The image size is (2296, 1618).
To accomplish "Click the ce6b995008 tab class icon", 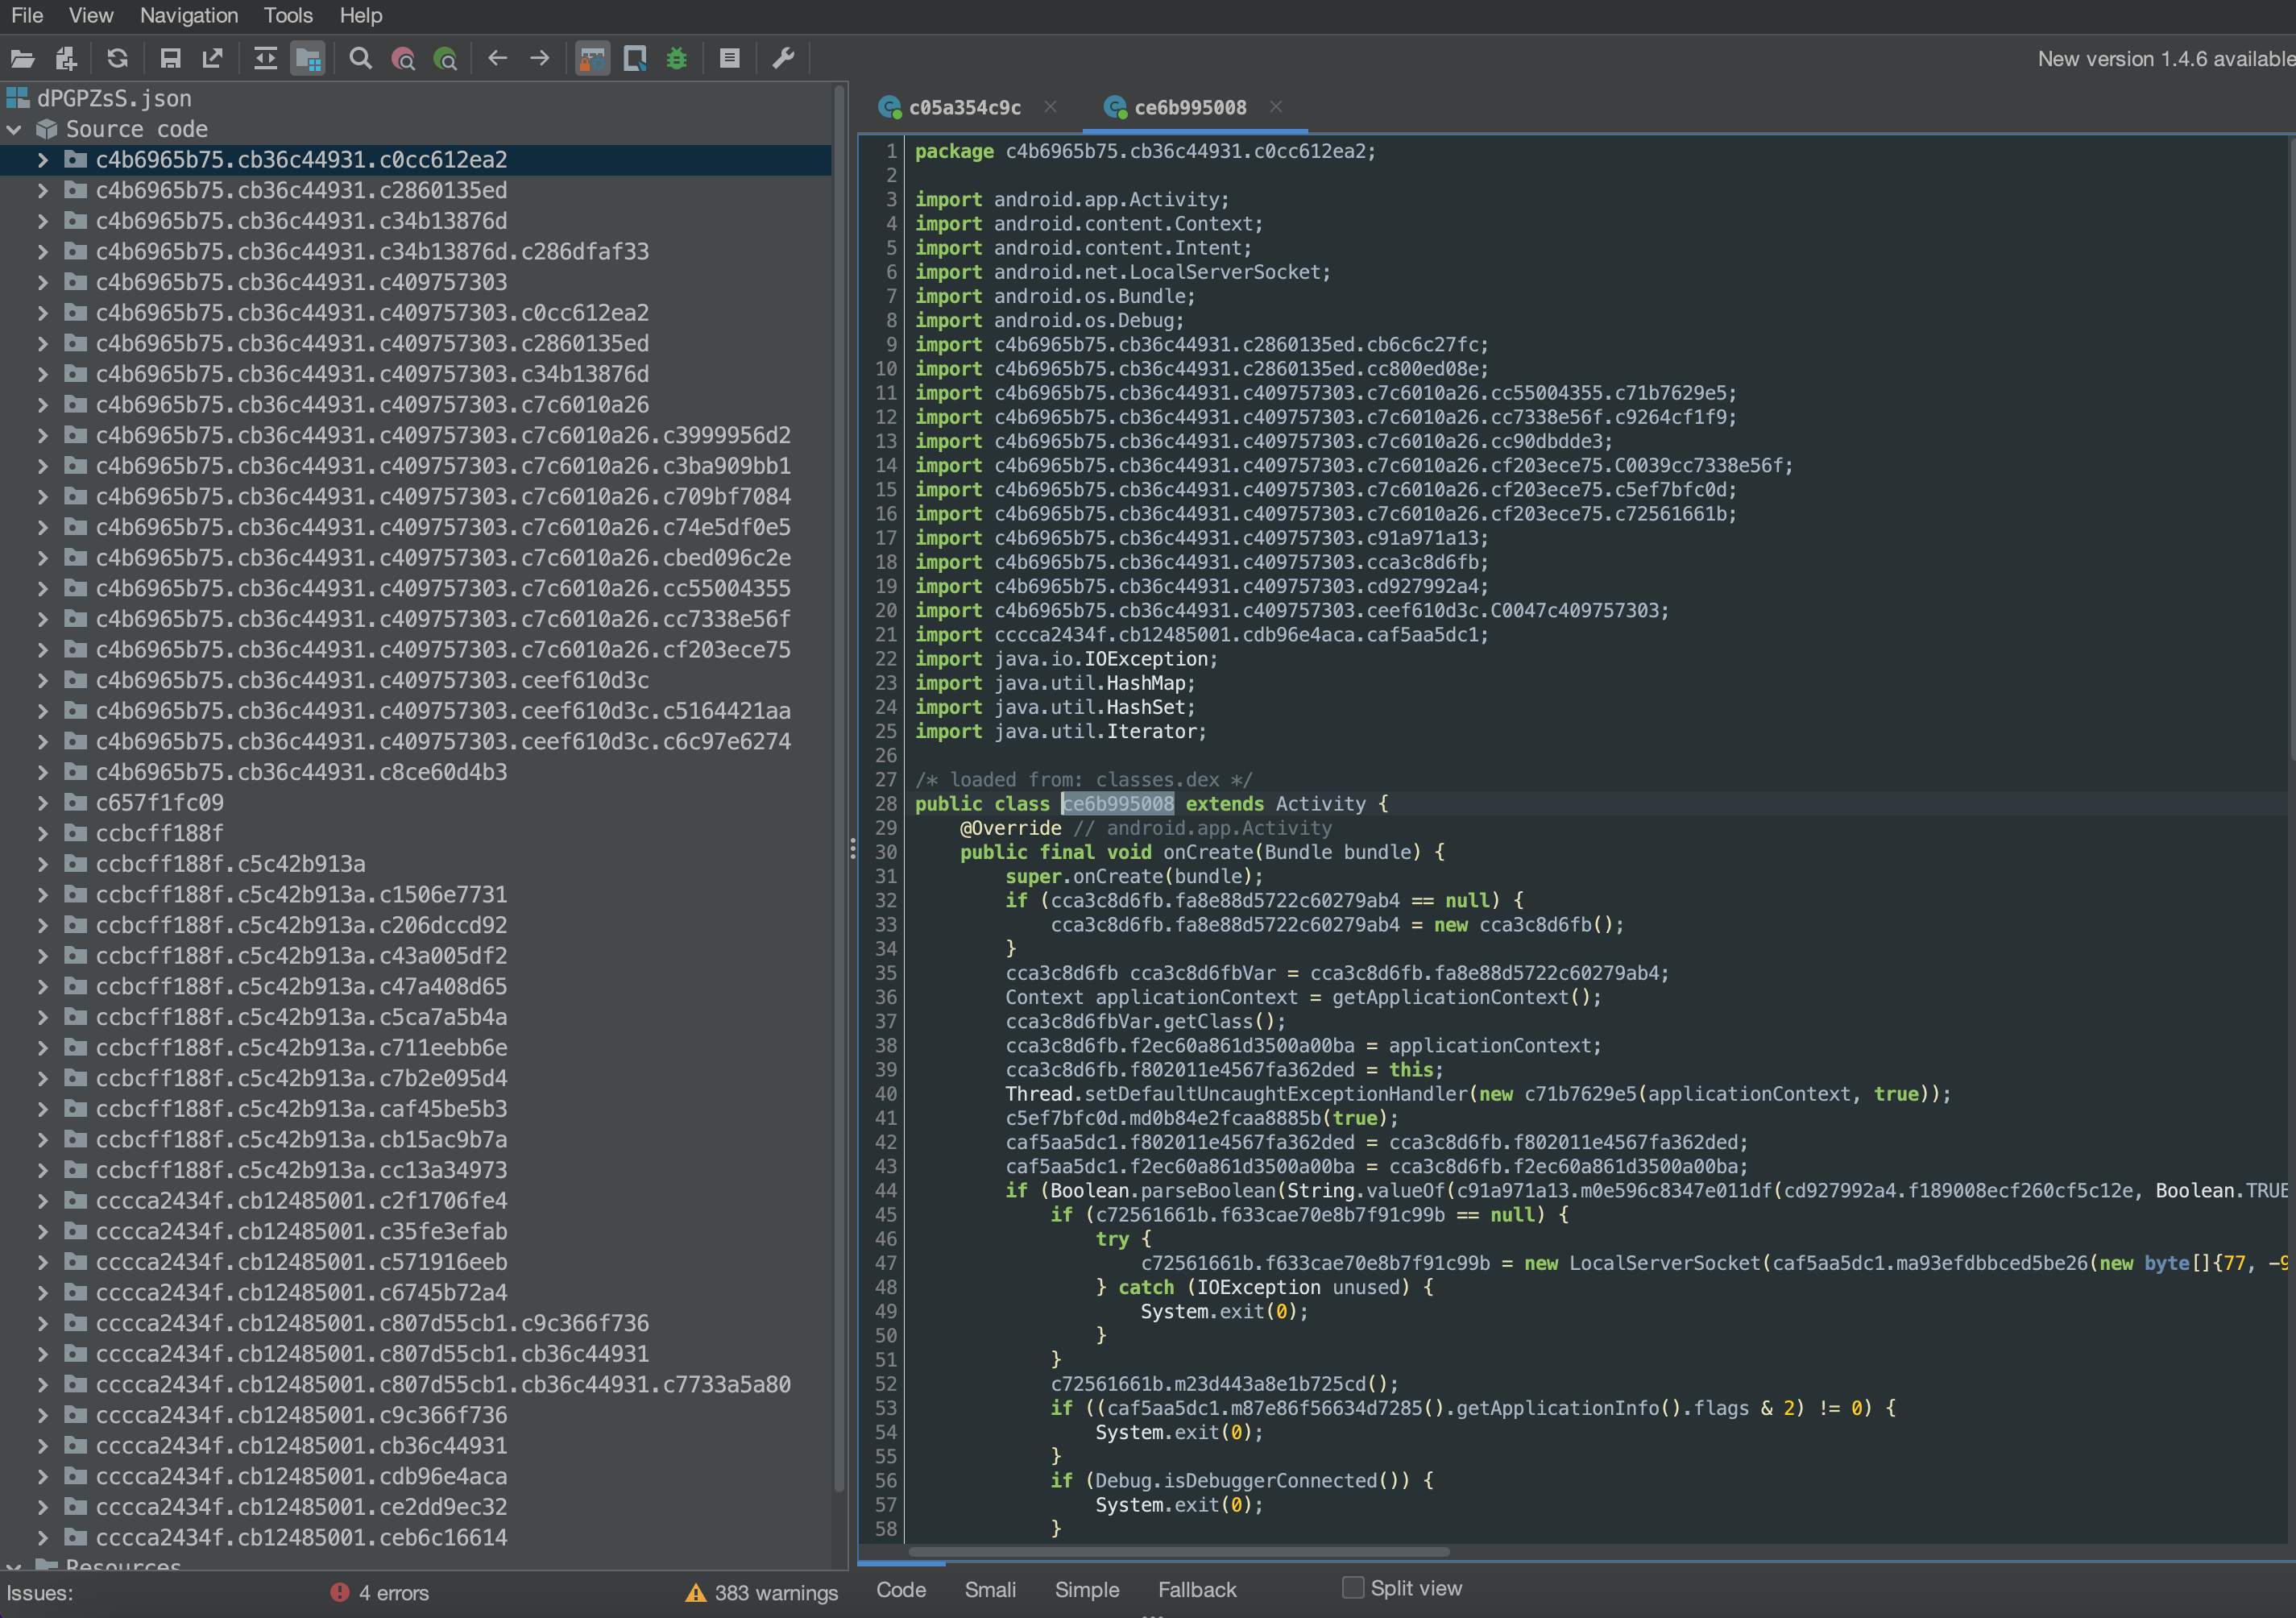I will (1115, 107).
